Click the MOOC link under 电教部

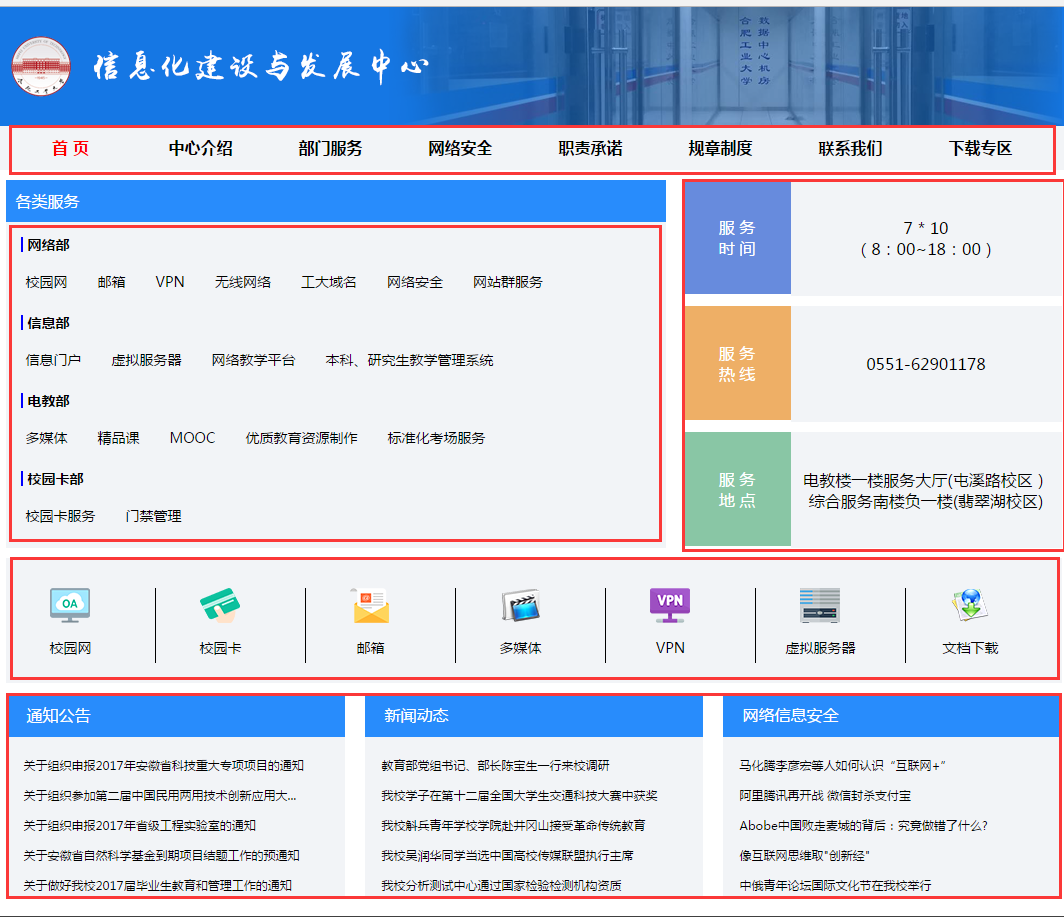(x=192, y=438)
